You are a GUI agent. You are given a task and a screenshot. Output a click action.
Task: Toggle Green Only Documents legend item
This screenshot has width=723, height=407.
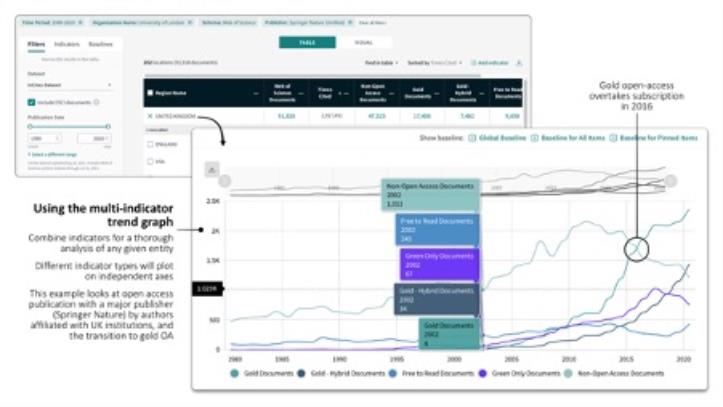click(x=520, y=373)
